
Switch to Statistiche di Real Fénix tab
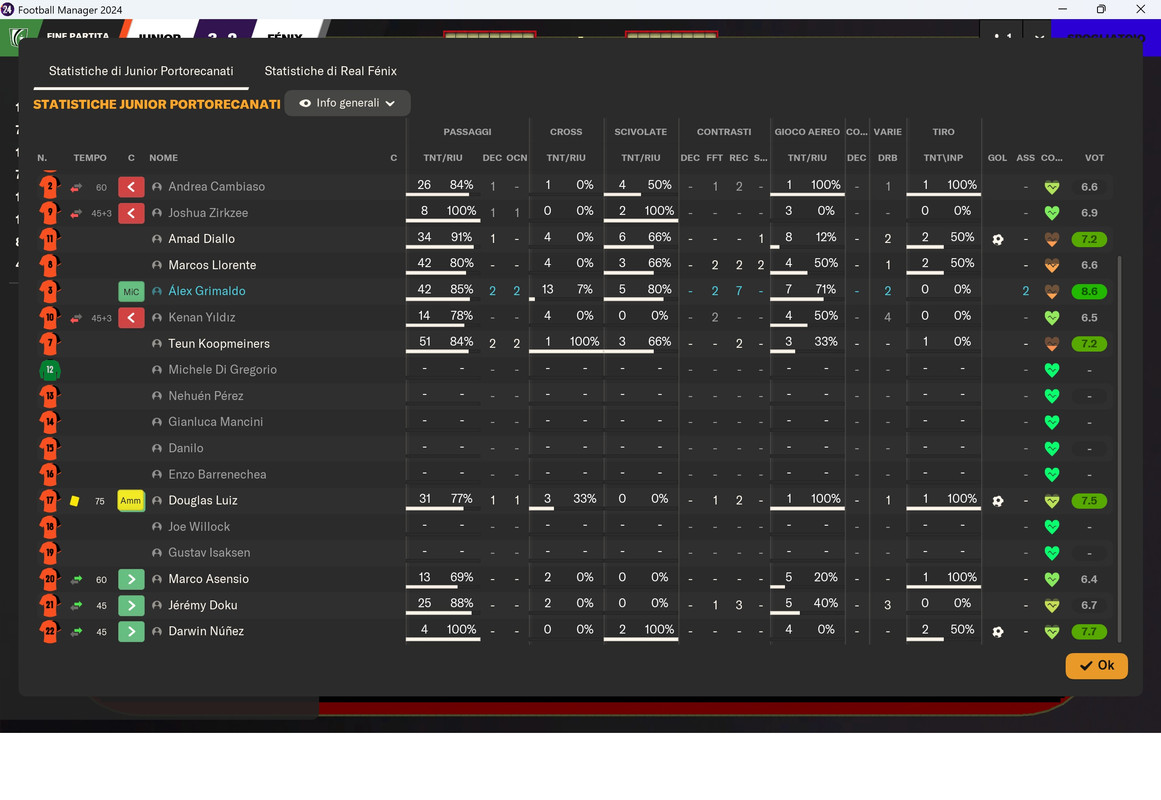330,71
